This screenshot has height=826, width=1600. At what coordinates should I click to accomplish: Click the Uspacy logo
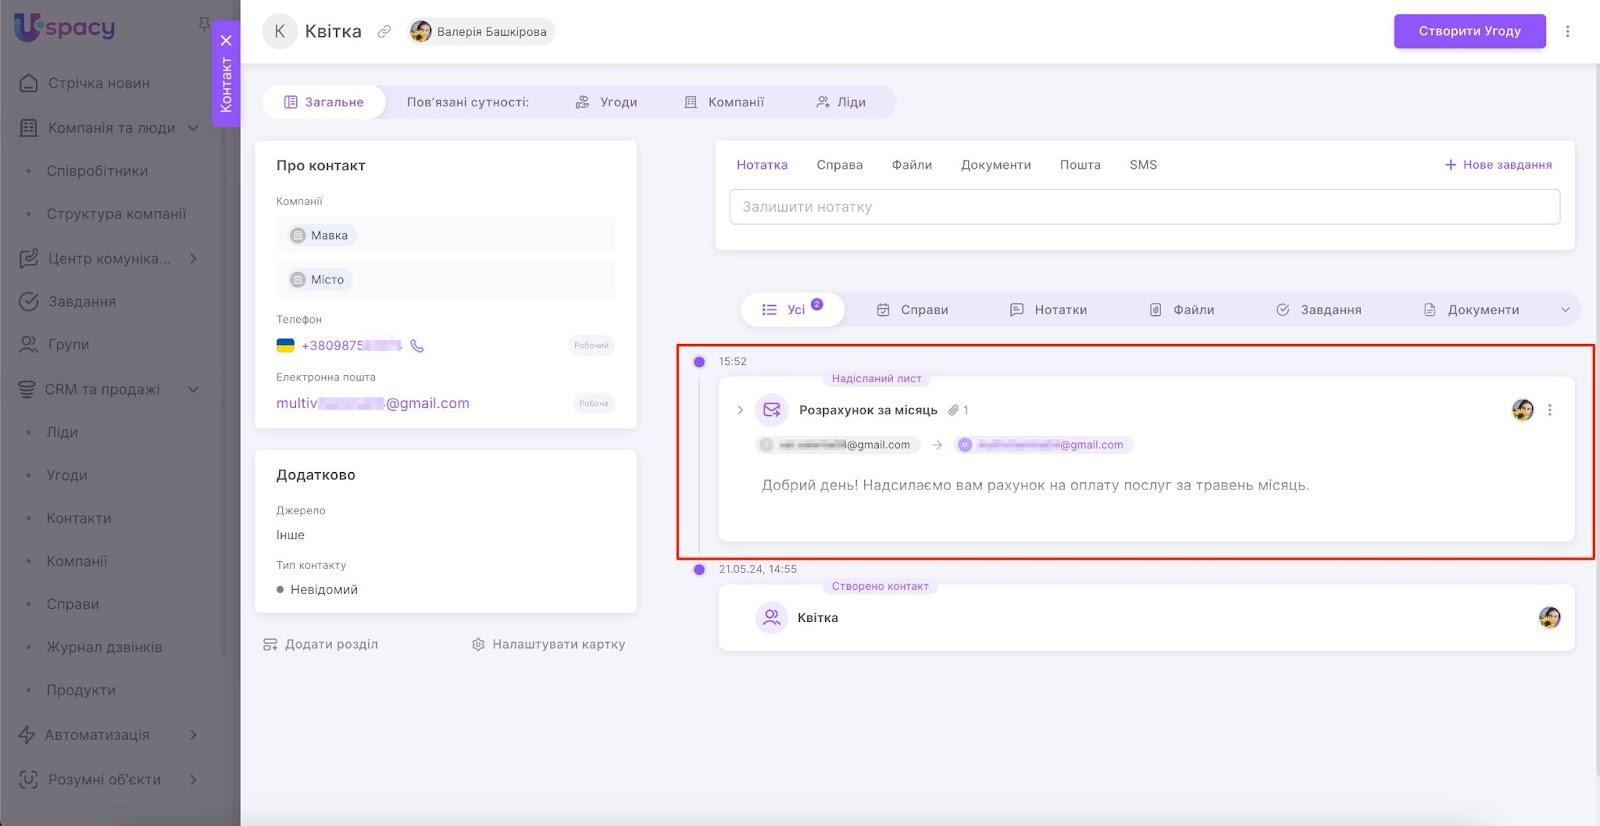click(65, 28)
